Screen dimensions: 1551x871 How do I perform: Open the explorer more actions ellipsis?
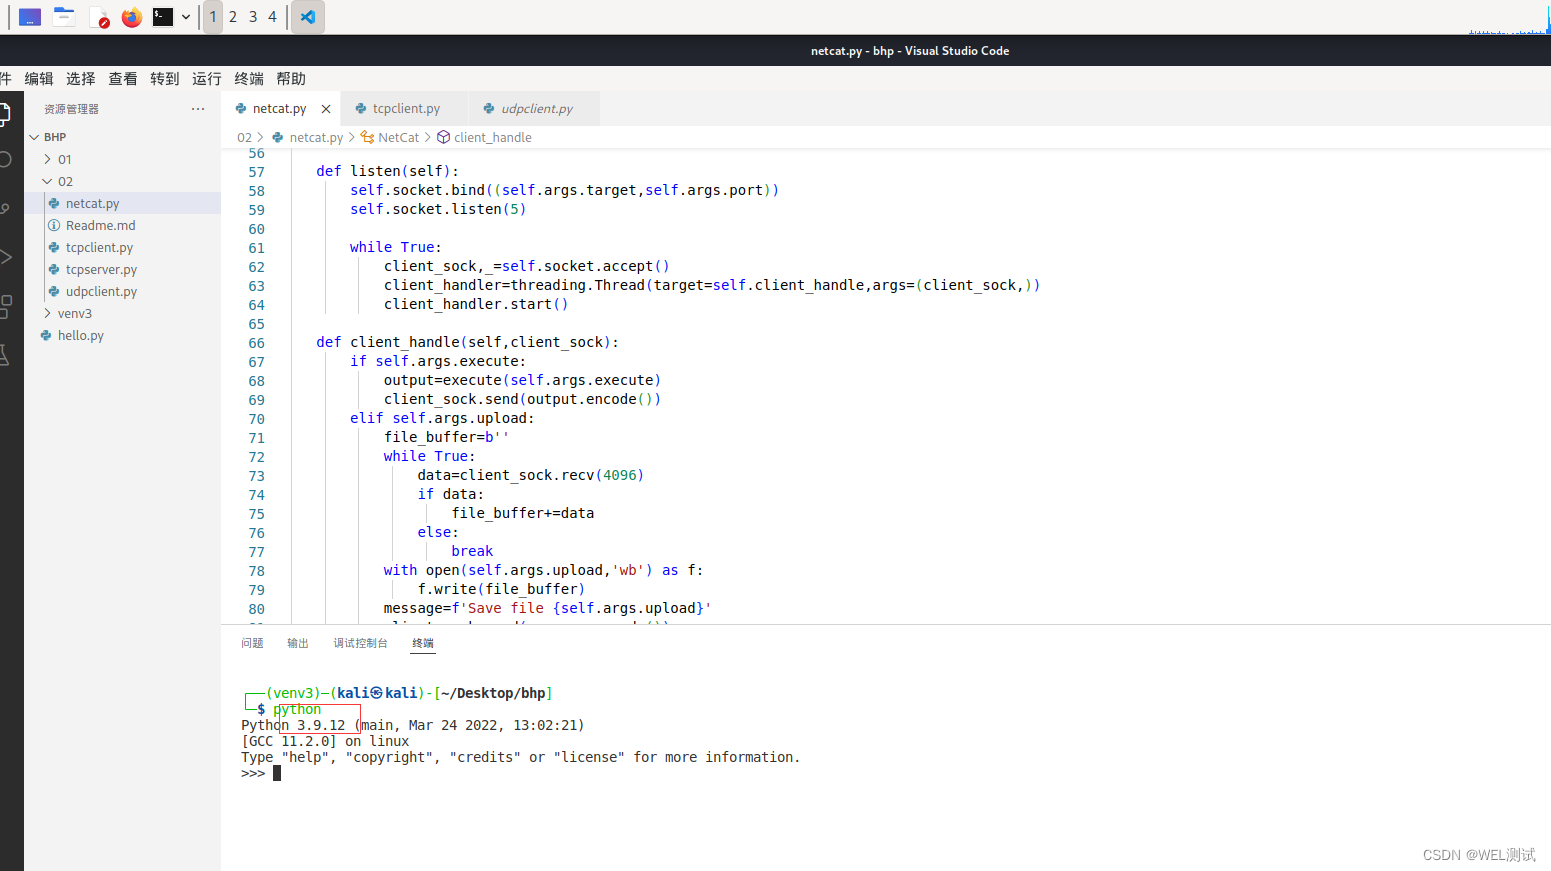click(198, 109)
